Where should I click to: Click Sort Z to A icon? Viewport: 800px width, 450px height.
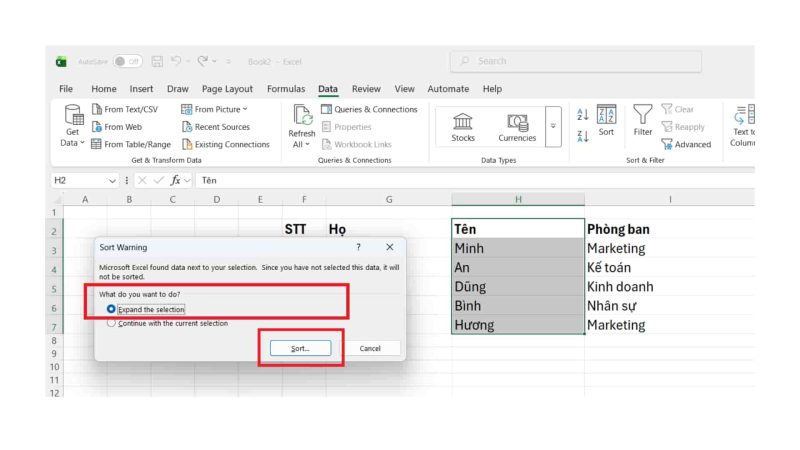point(583,136)
